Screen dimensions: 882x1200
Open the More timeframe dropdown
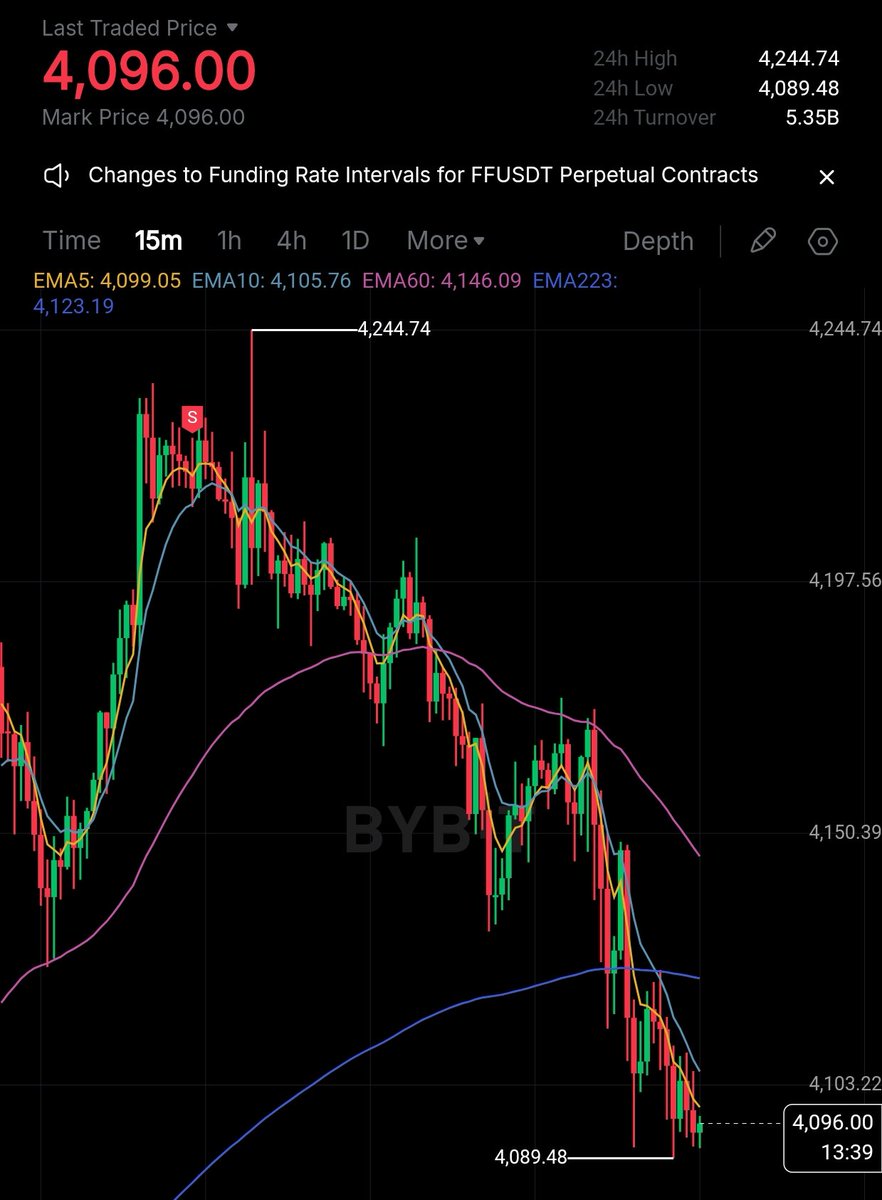[x=444, y=241]
